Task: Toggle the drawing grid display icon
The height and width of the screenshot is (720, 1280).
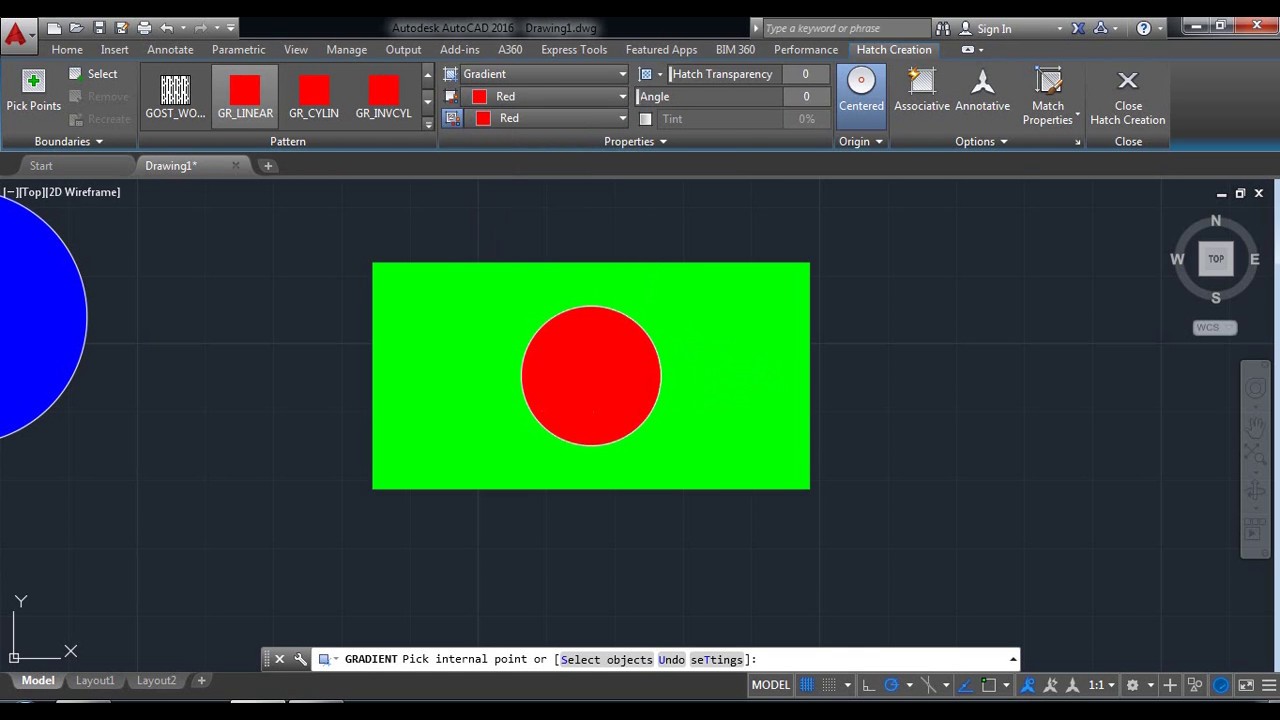Action: (807, 685)
